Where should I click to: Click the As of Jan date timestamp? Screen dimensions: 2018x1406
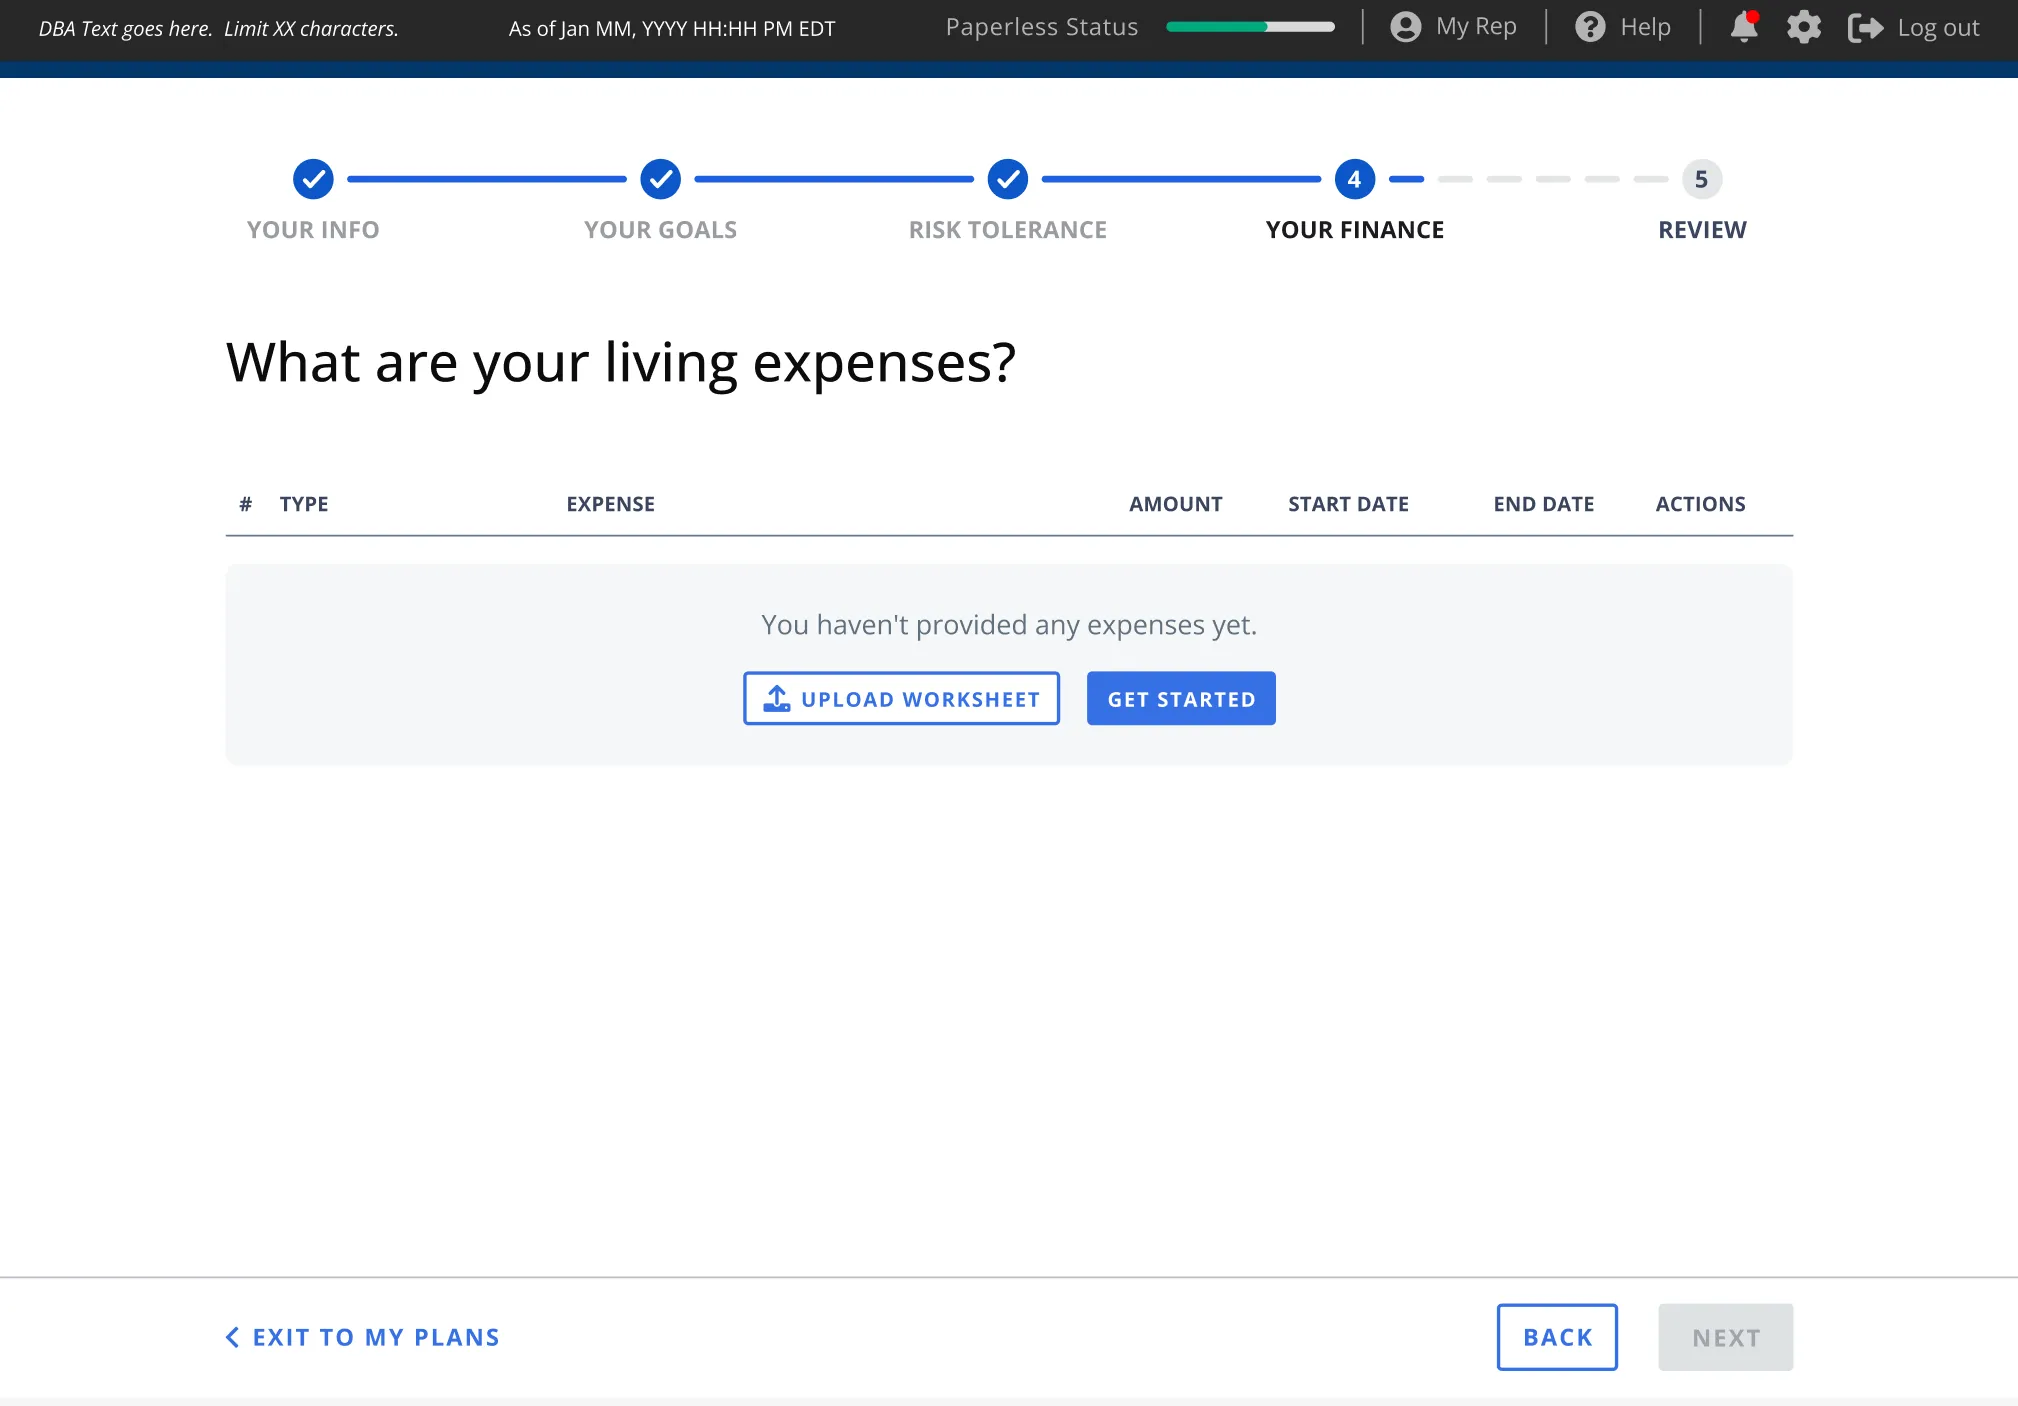pyautogui.click(x=672, y=29)
